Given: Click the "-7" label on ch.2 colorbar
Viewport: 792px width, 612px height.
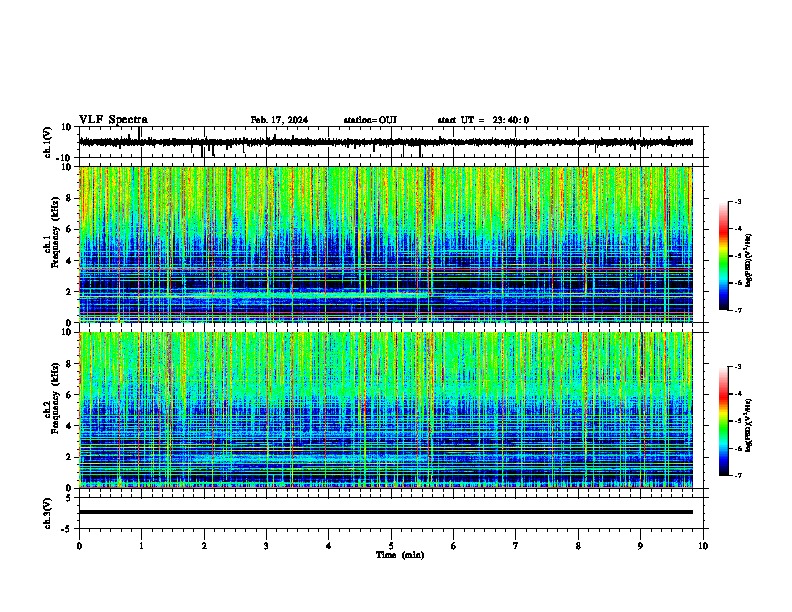Looking at the screenshot, I should coord(737,475).
